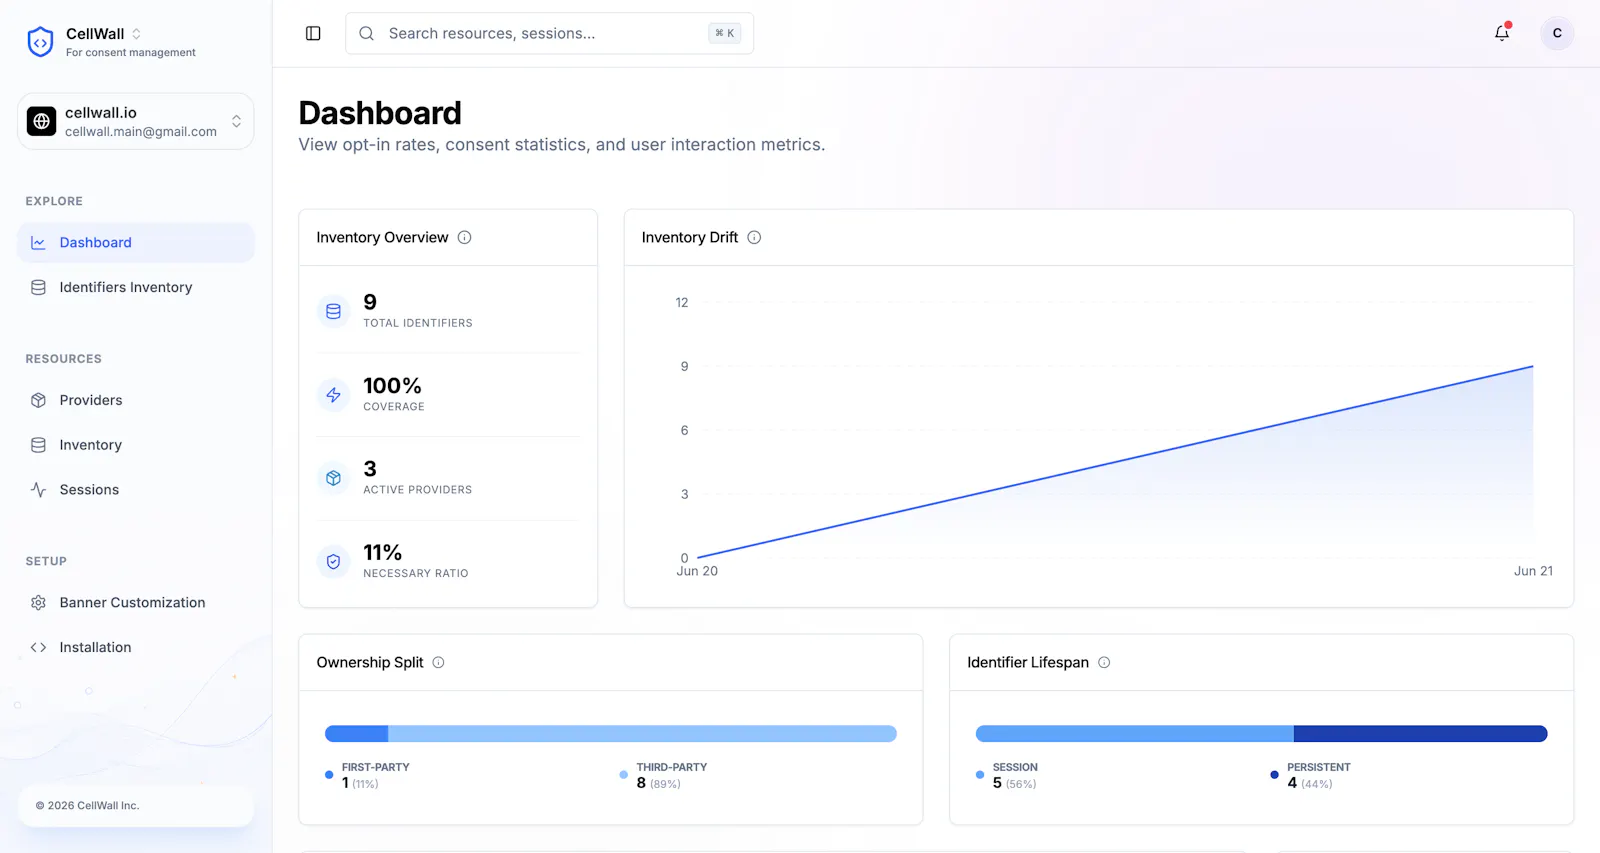The image size is (1600, 853).
Task: Click the Total Identifiers database icon
Action: point(334,311)
